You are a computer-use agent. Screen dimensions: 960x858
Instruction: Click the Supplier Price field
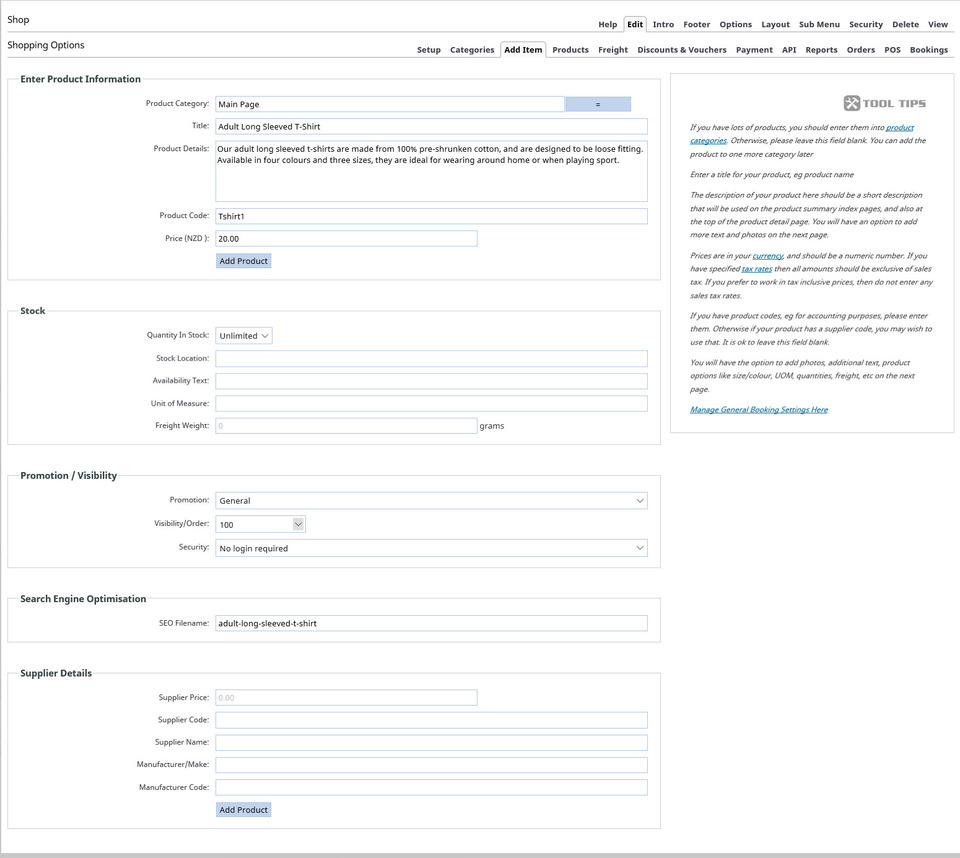point(346,698)
